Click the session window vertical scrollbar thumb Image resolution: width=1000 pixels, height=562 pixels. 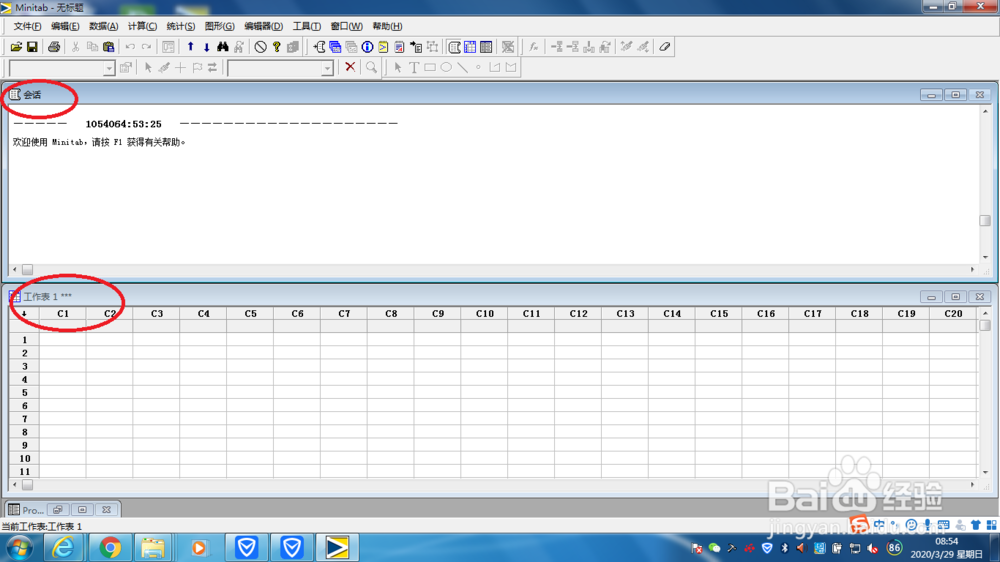pos(985,220)
